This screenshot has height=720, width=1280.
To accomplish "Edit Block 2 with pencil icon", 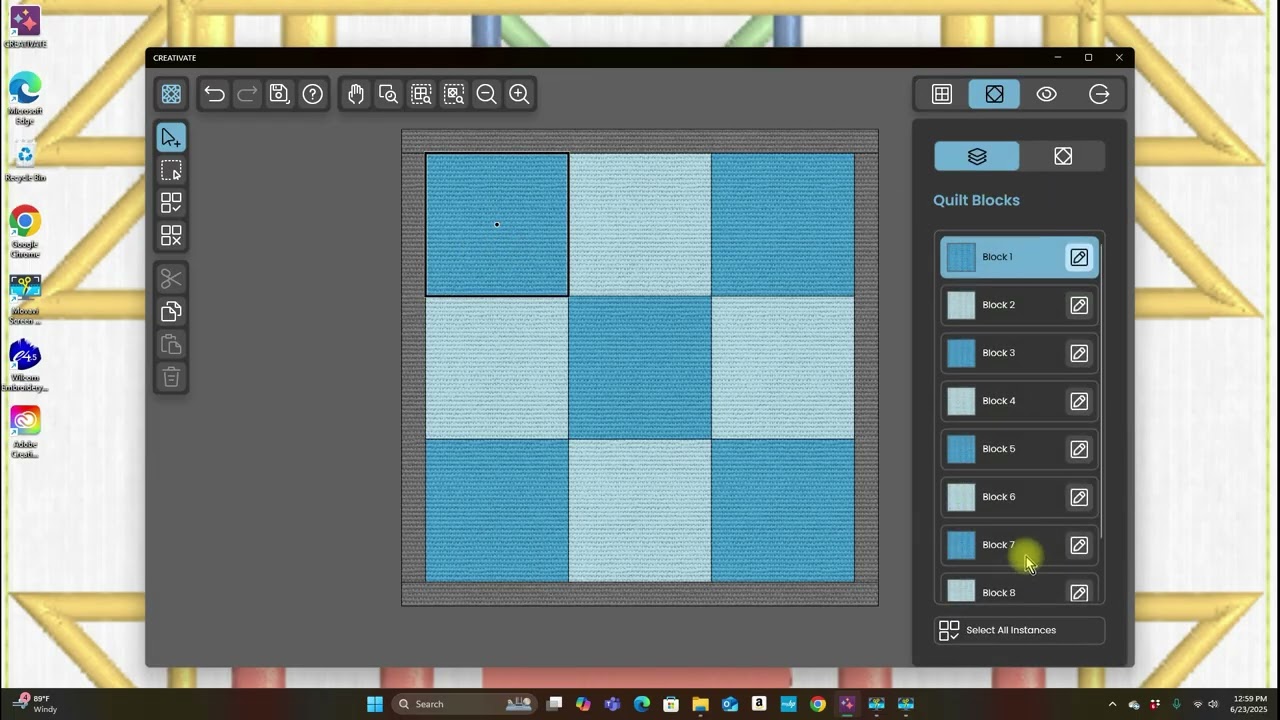I will coord(1079,305).
